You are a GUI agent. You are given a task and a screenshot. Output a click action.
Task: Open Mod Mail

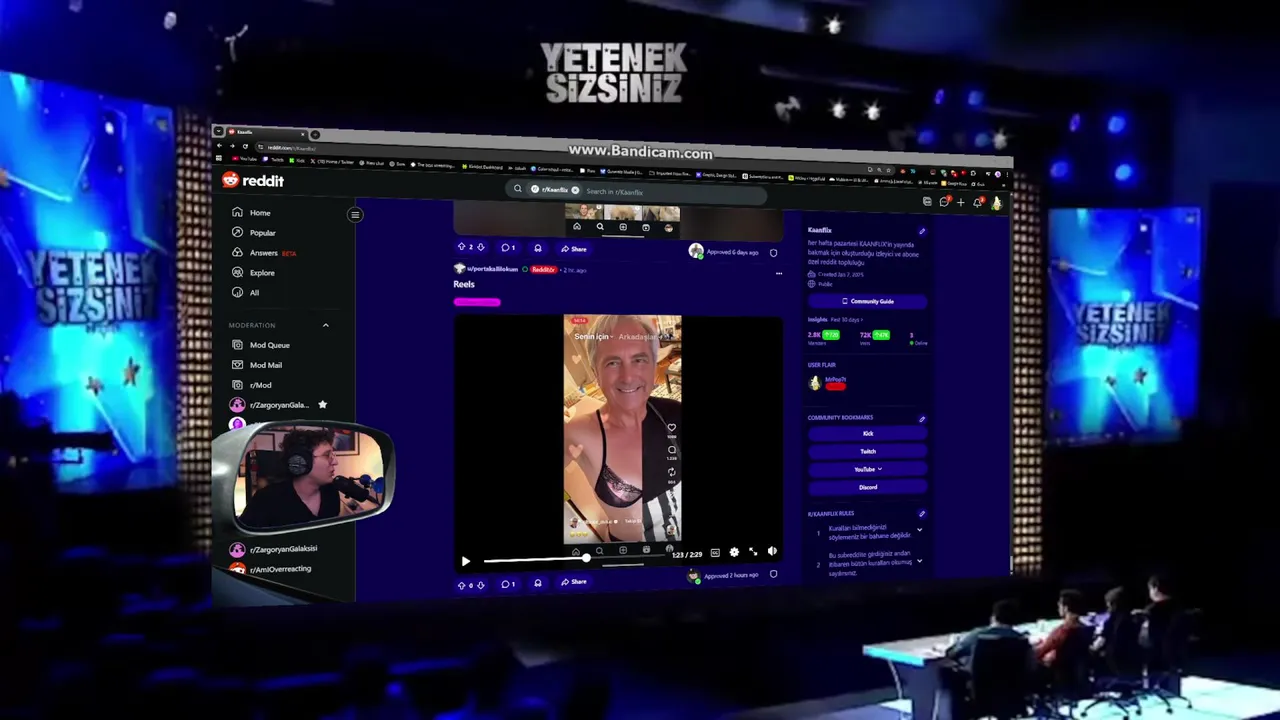(x=257, y=365)
